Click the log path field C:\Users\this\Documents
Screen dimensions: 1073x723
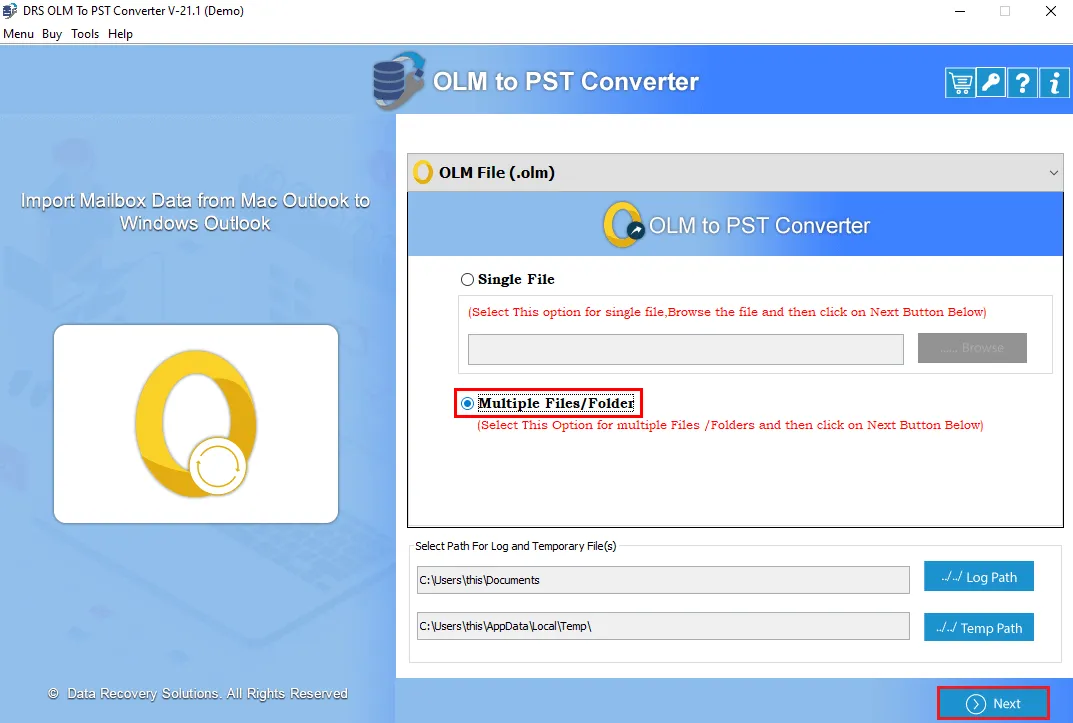click(x=663, y=580)
